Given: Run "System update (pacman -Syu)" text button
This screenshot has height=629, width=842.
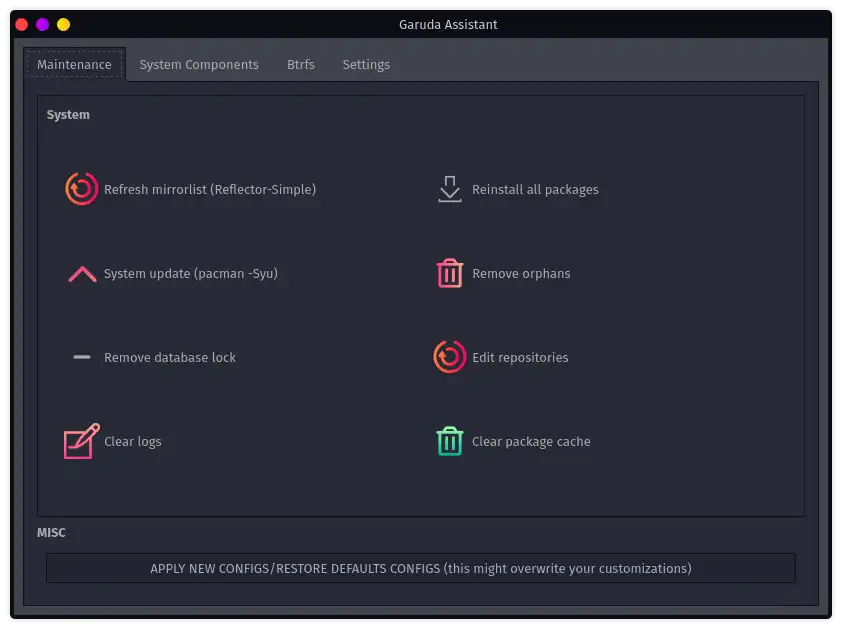Looking at the screenshot, I should coord(191,273).
